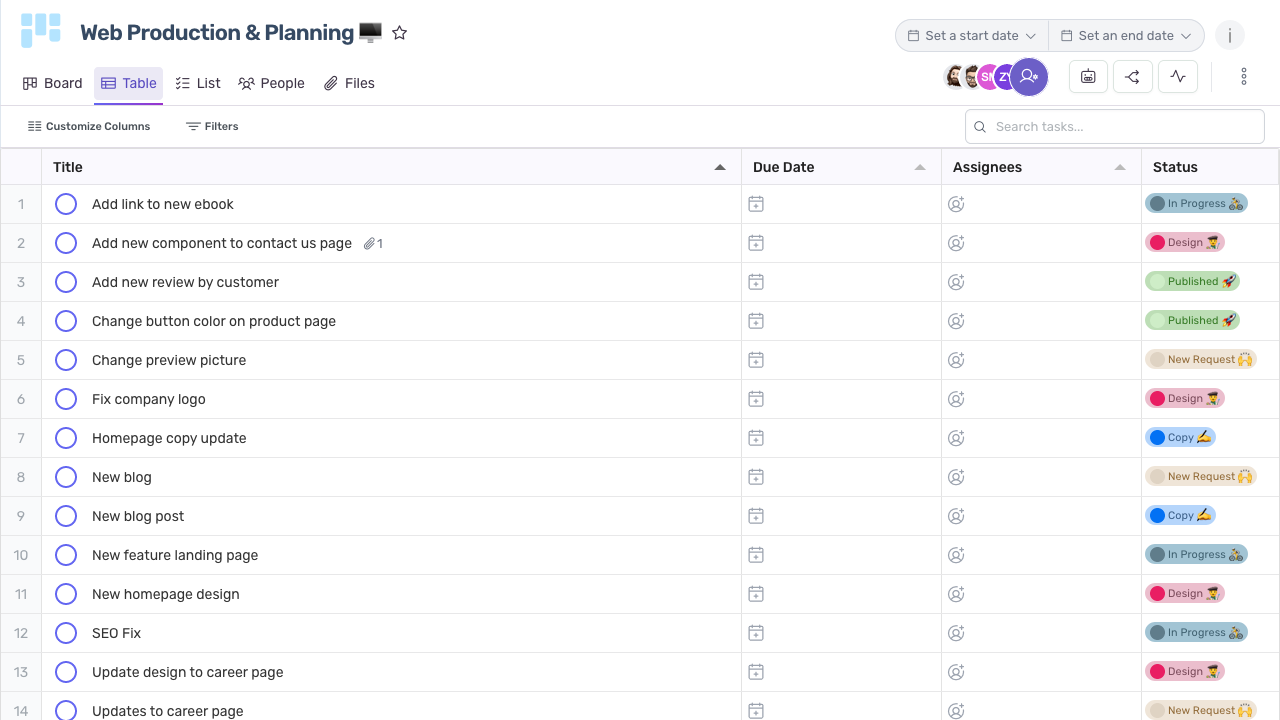Set due date for New feature landing page
Viewport: 1280px width, 720px height.
pyautogui.click(x=756, y=555)
